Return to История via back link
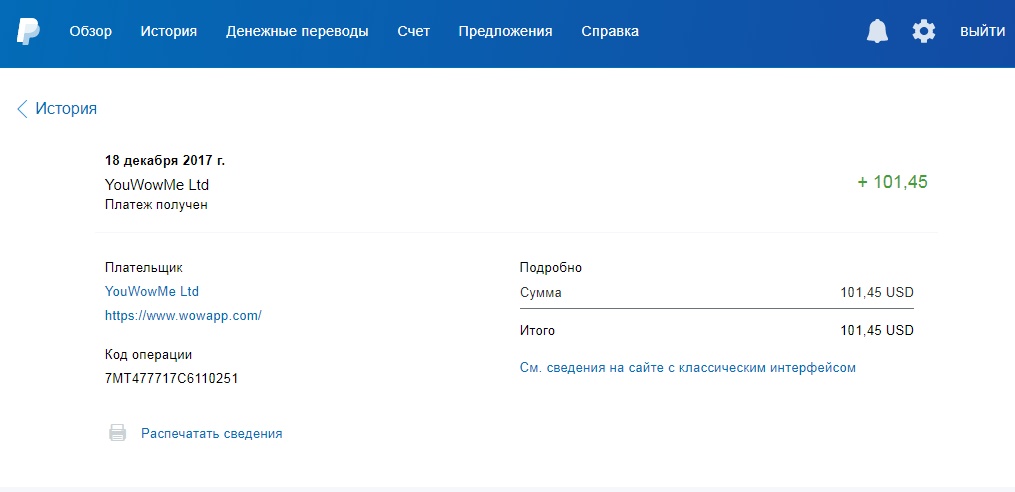 (66, 109)
